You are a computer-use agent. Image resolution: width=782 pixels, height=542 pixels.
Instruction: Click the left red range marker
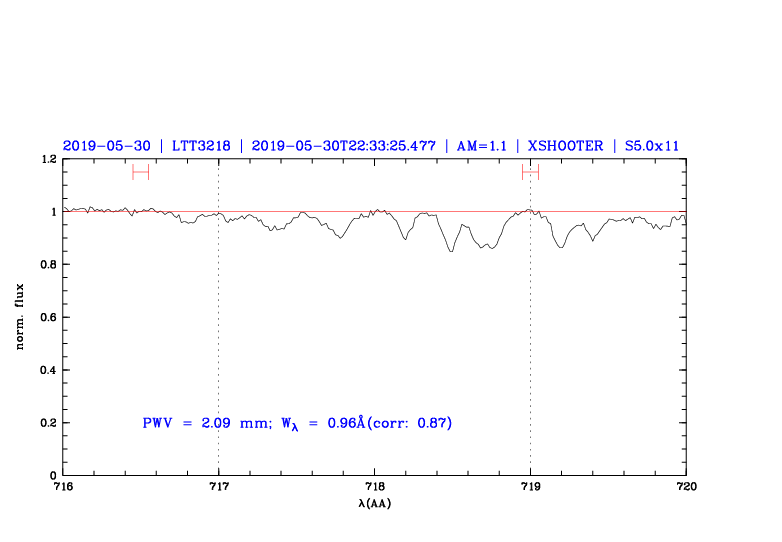(x=140, y=172)
